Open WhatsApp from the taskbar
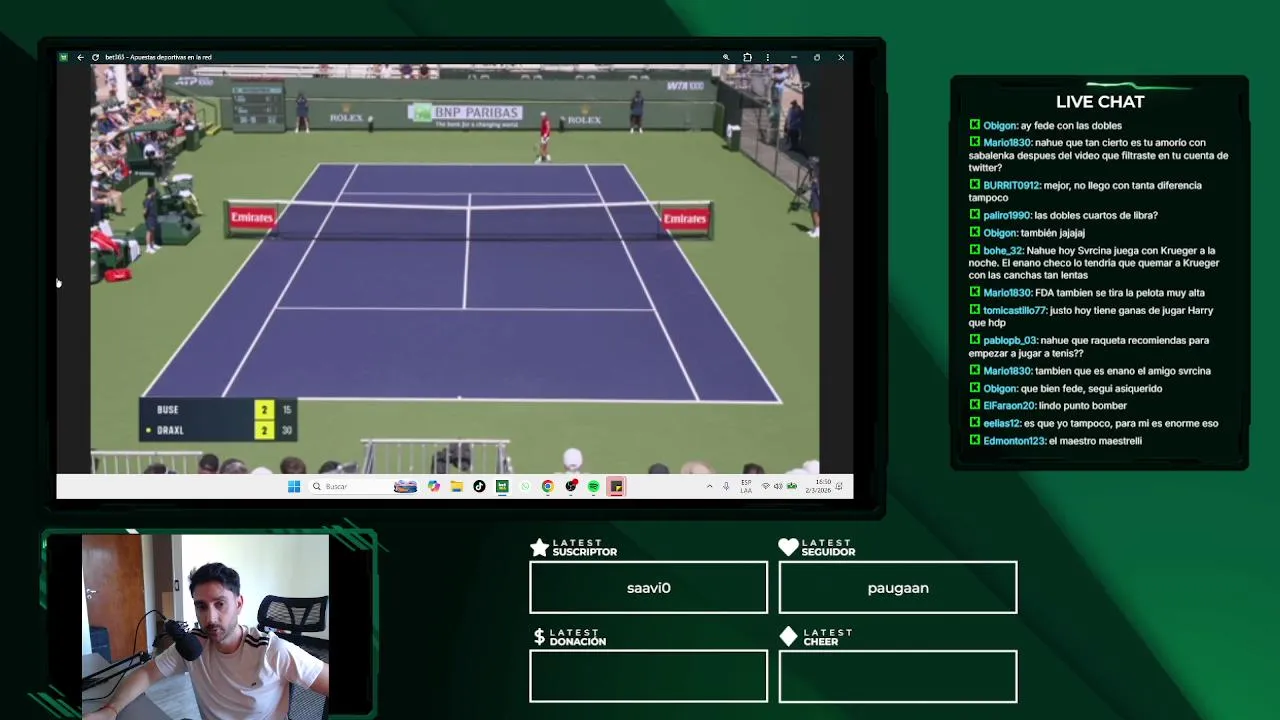 (x=525, y=486)
